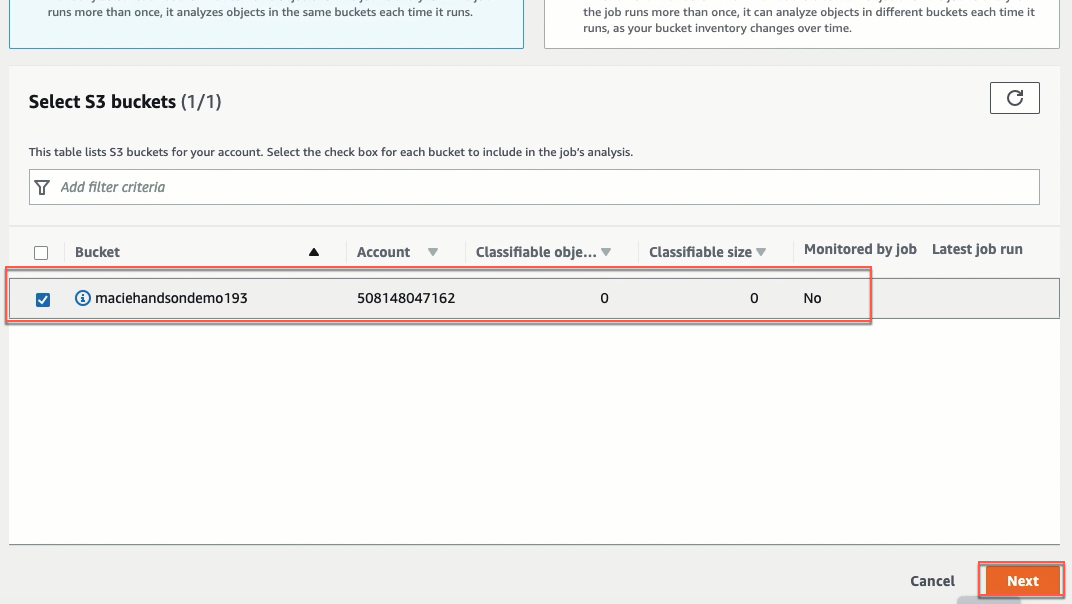Click the Latest job run header
This screenshot has width=1072, height=604.
coord(977,249)
